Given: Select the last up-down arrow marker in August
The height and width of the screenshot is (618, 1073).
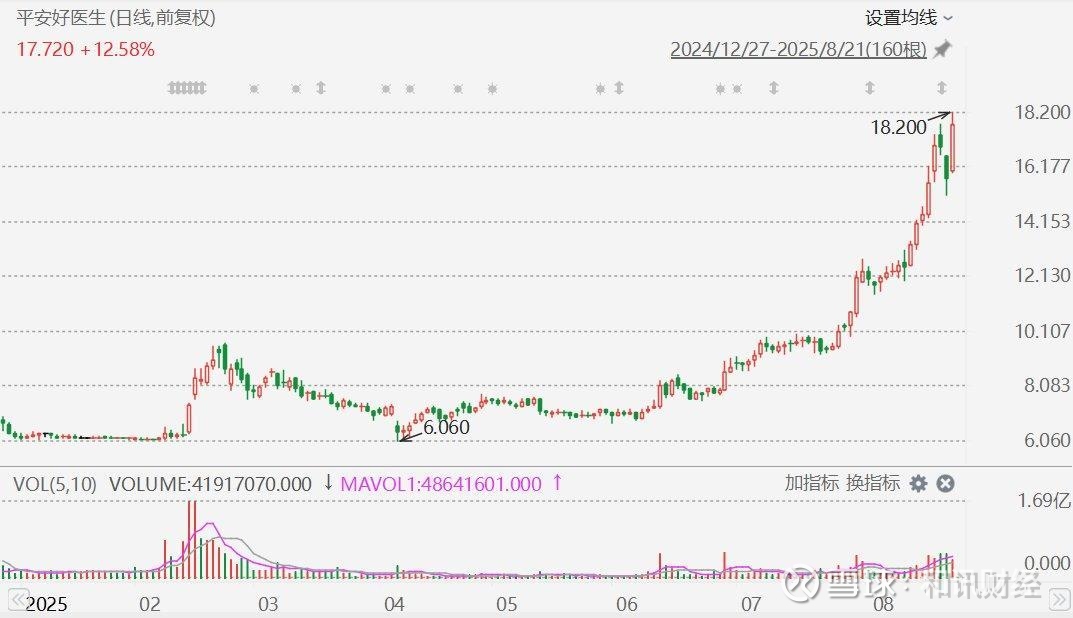Looking at the screenshot, I should [942, 88].
